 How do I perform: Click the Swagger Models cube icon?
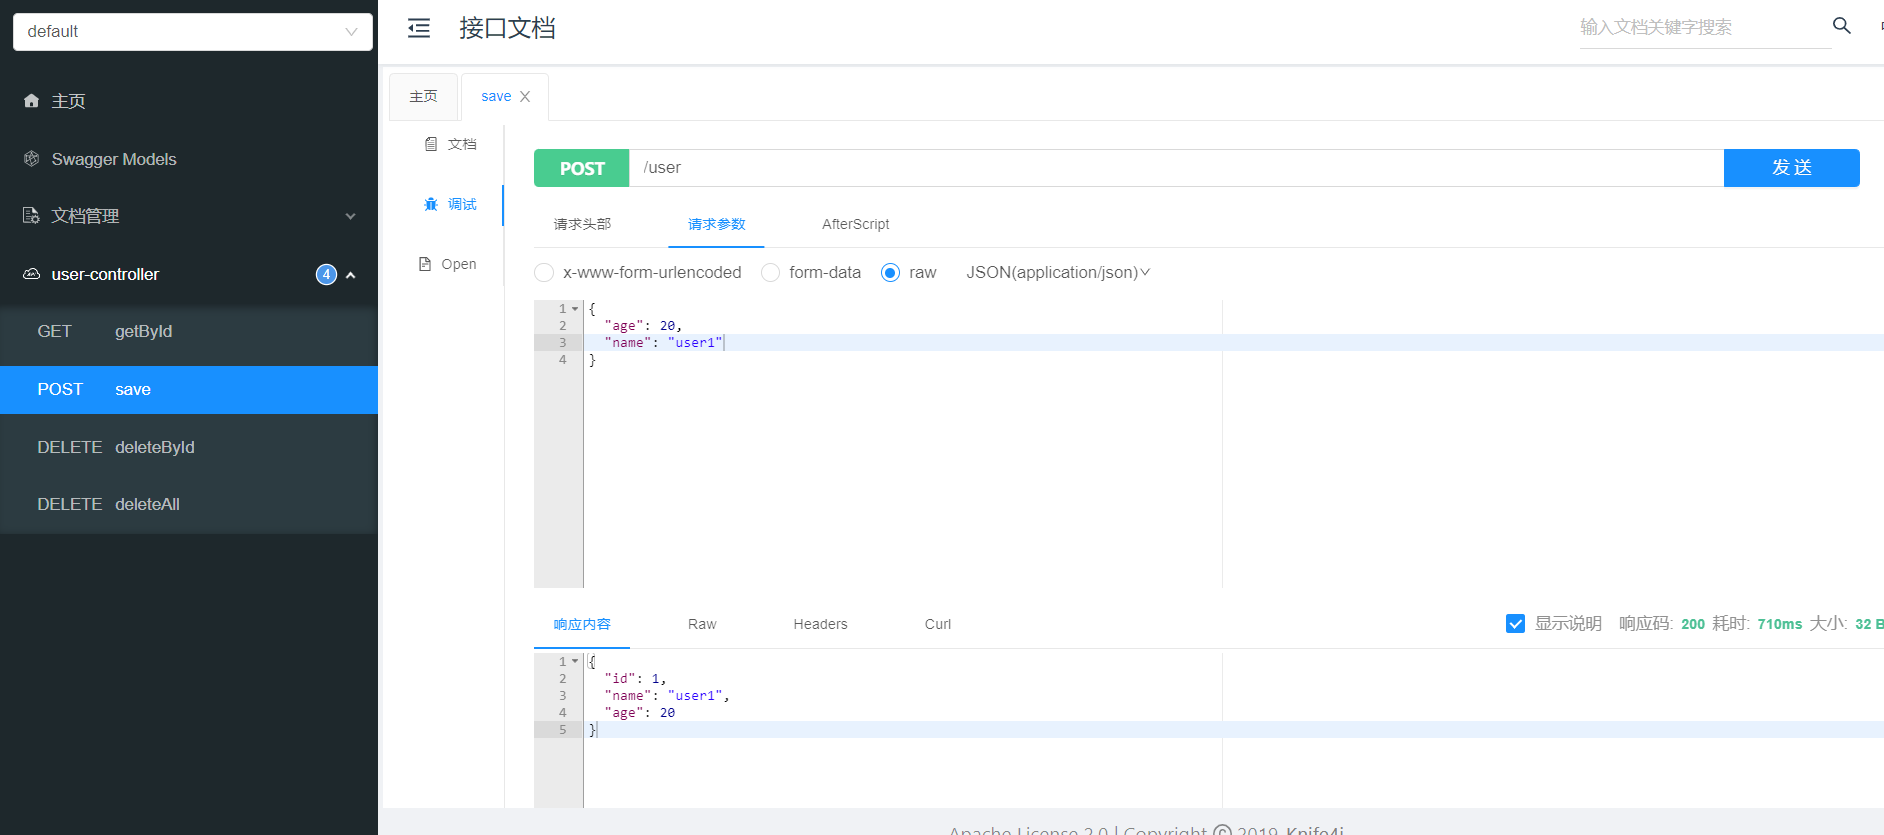point(32,159)
